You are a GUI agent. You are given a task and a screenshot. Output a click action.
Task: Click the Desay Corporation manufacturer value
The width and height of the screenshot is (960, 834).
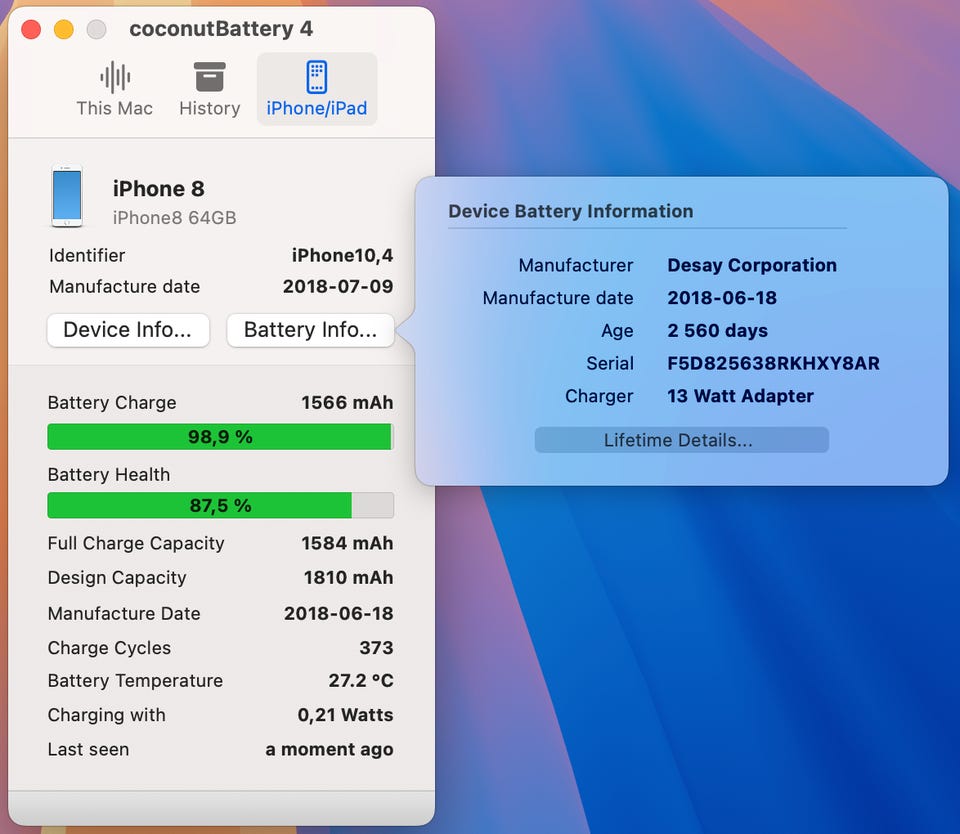(x=752, y=265)
